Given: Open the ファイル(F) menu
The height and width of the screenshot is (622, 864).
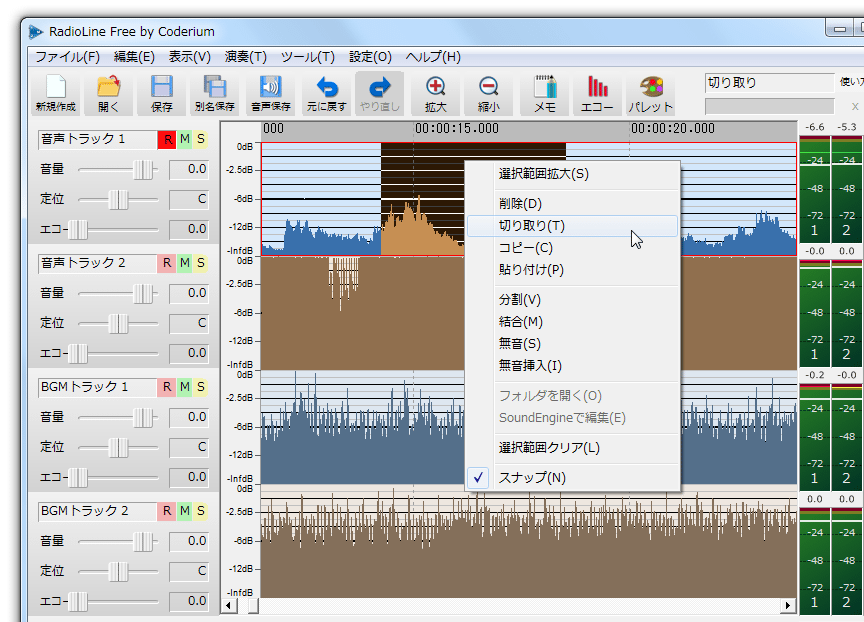Looking at the screenshot, I should [67, 57].
